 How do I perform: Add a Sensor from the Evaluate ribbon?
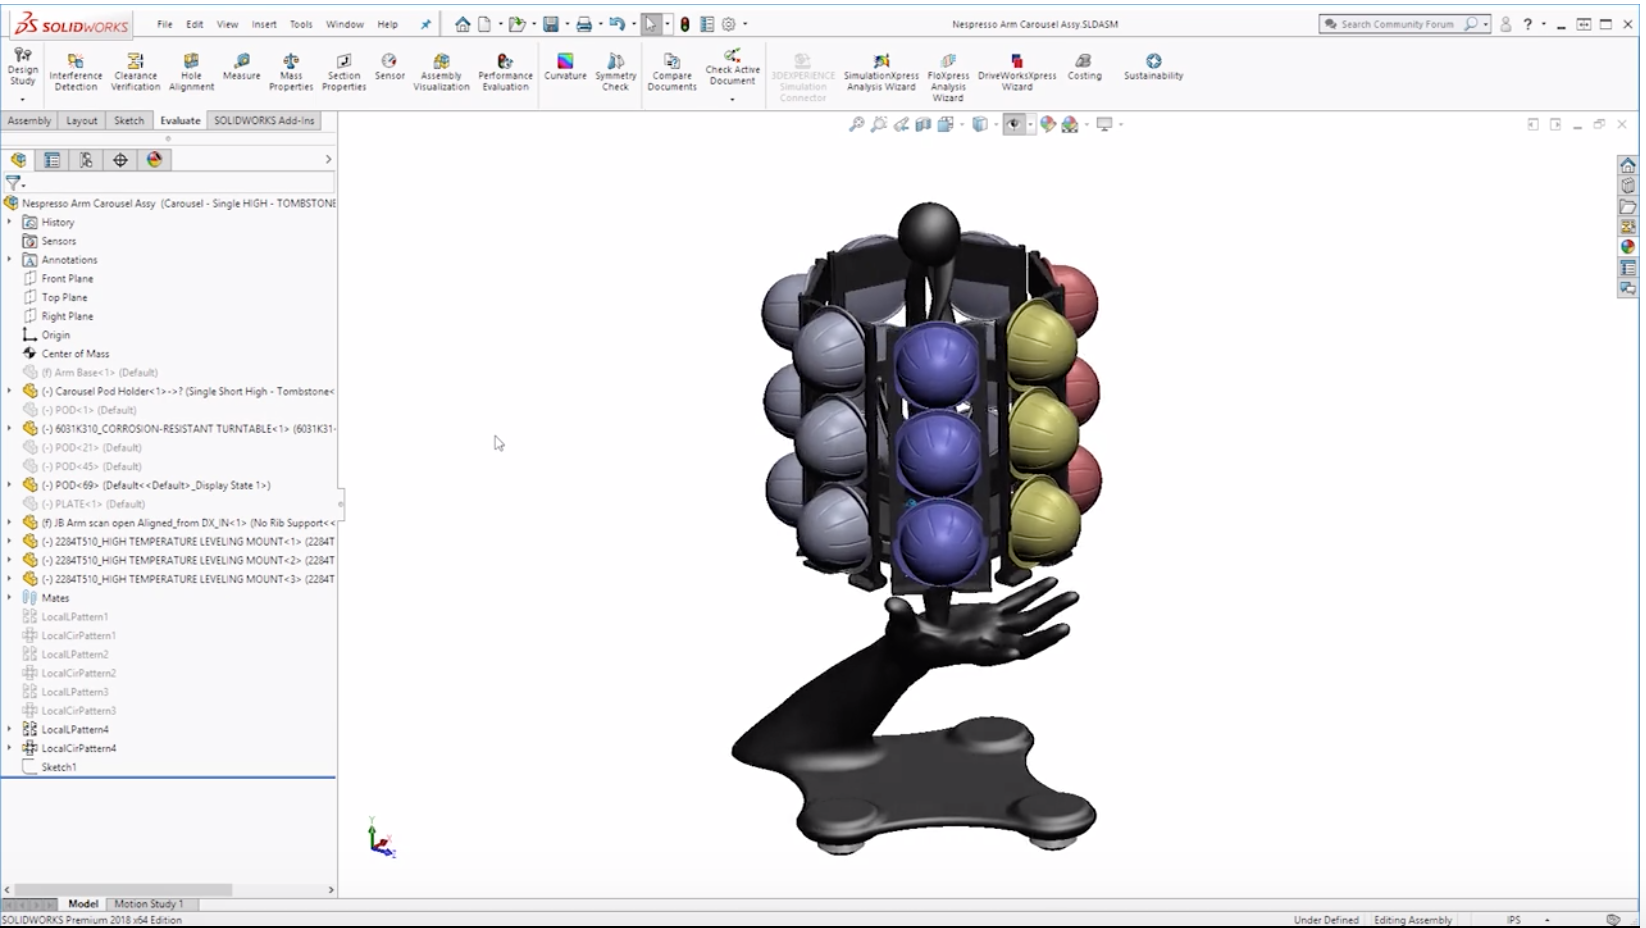point(389,68)
